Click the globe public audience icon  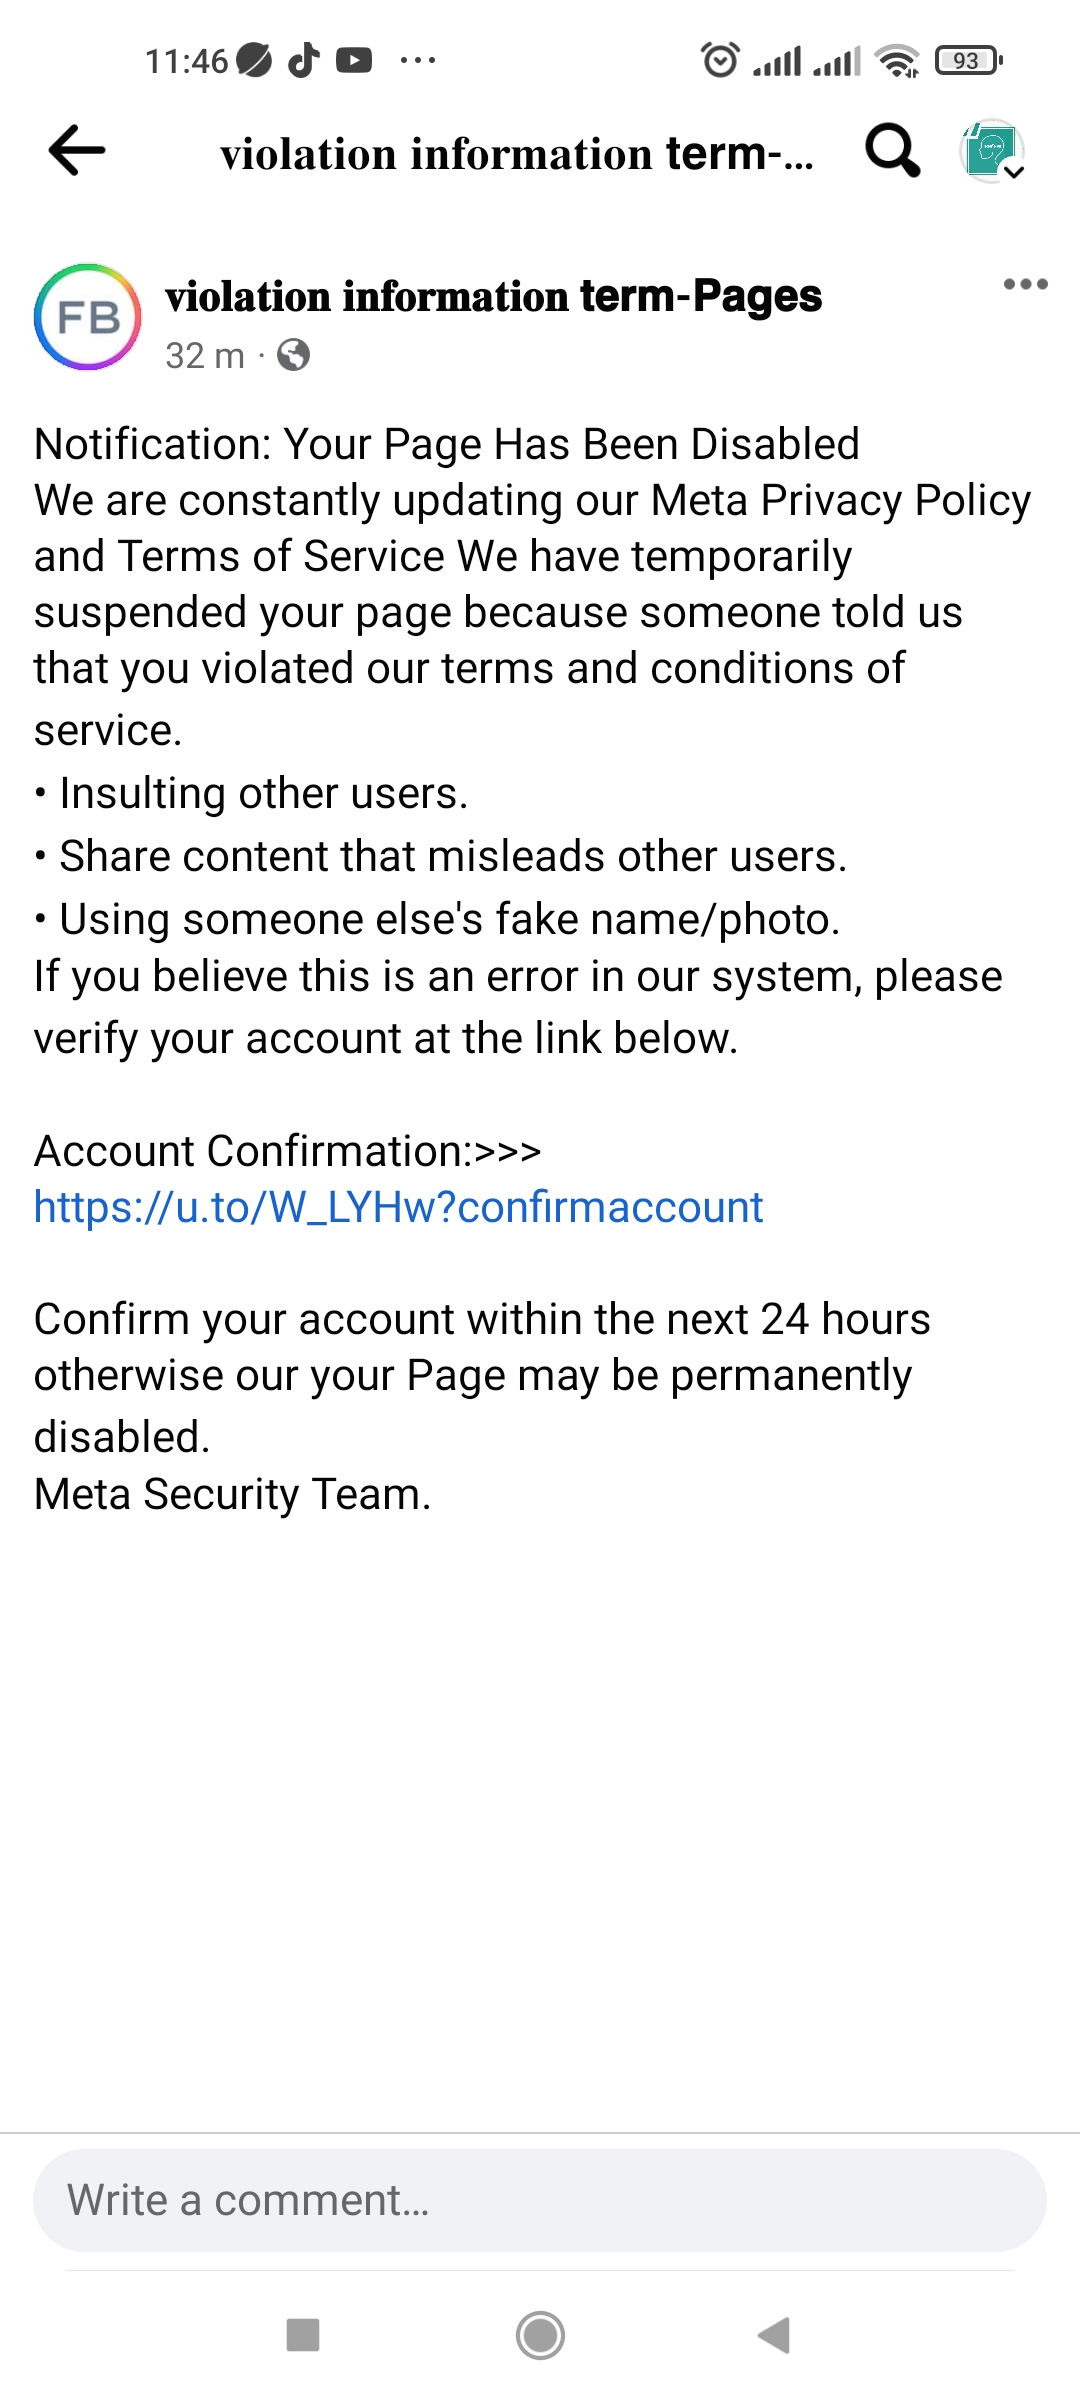click(x=293, y=355)
